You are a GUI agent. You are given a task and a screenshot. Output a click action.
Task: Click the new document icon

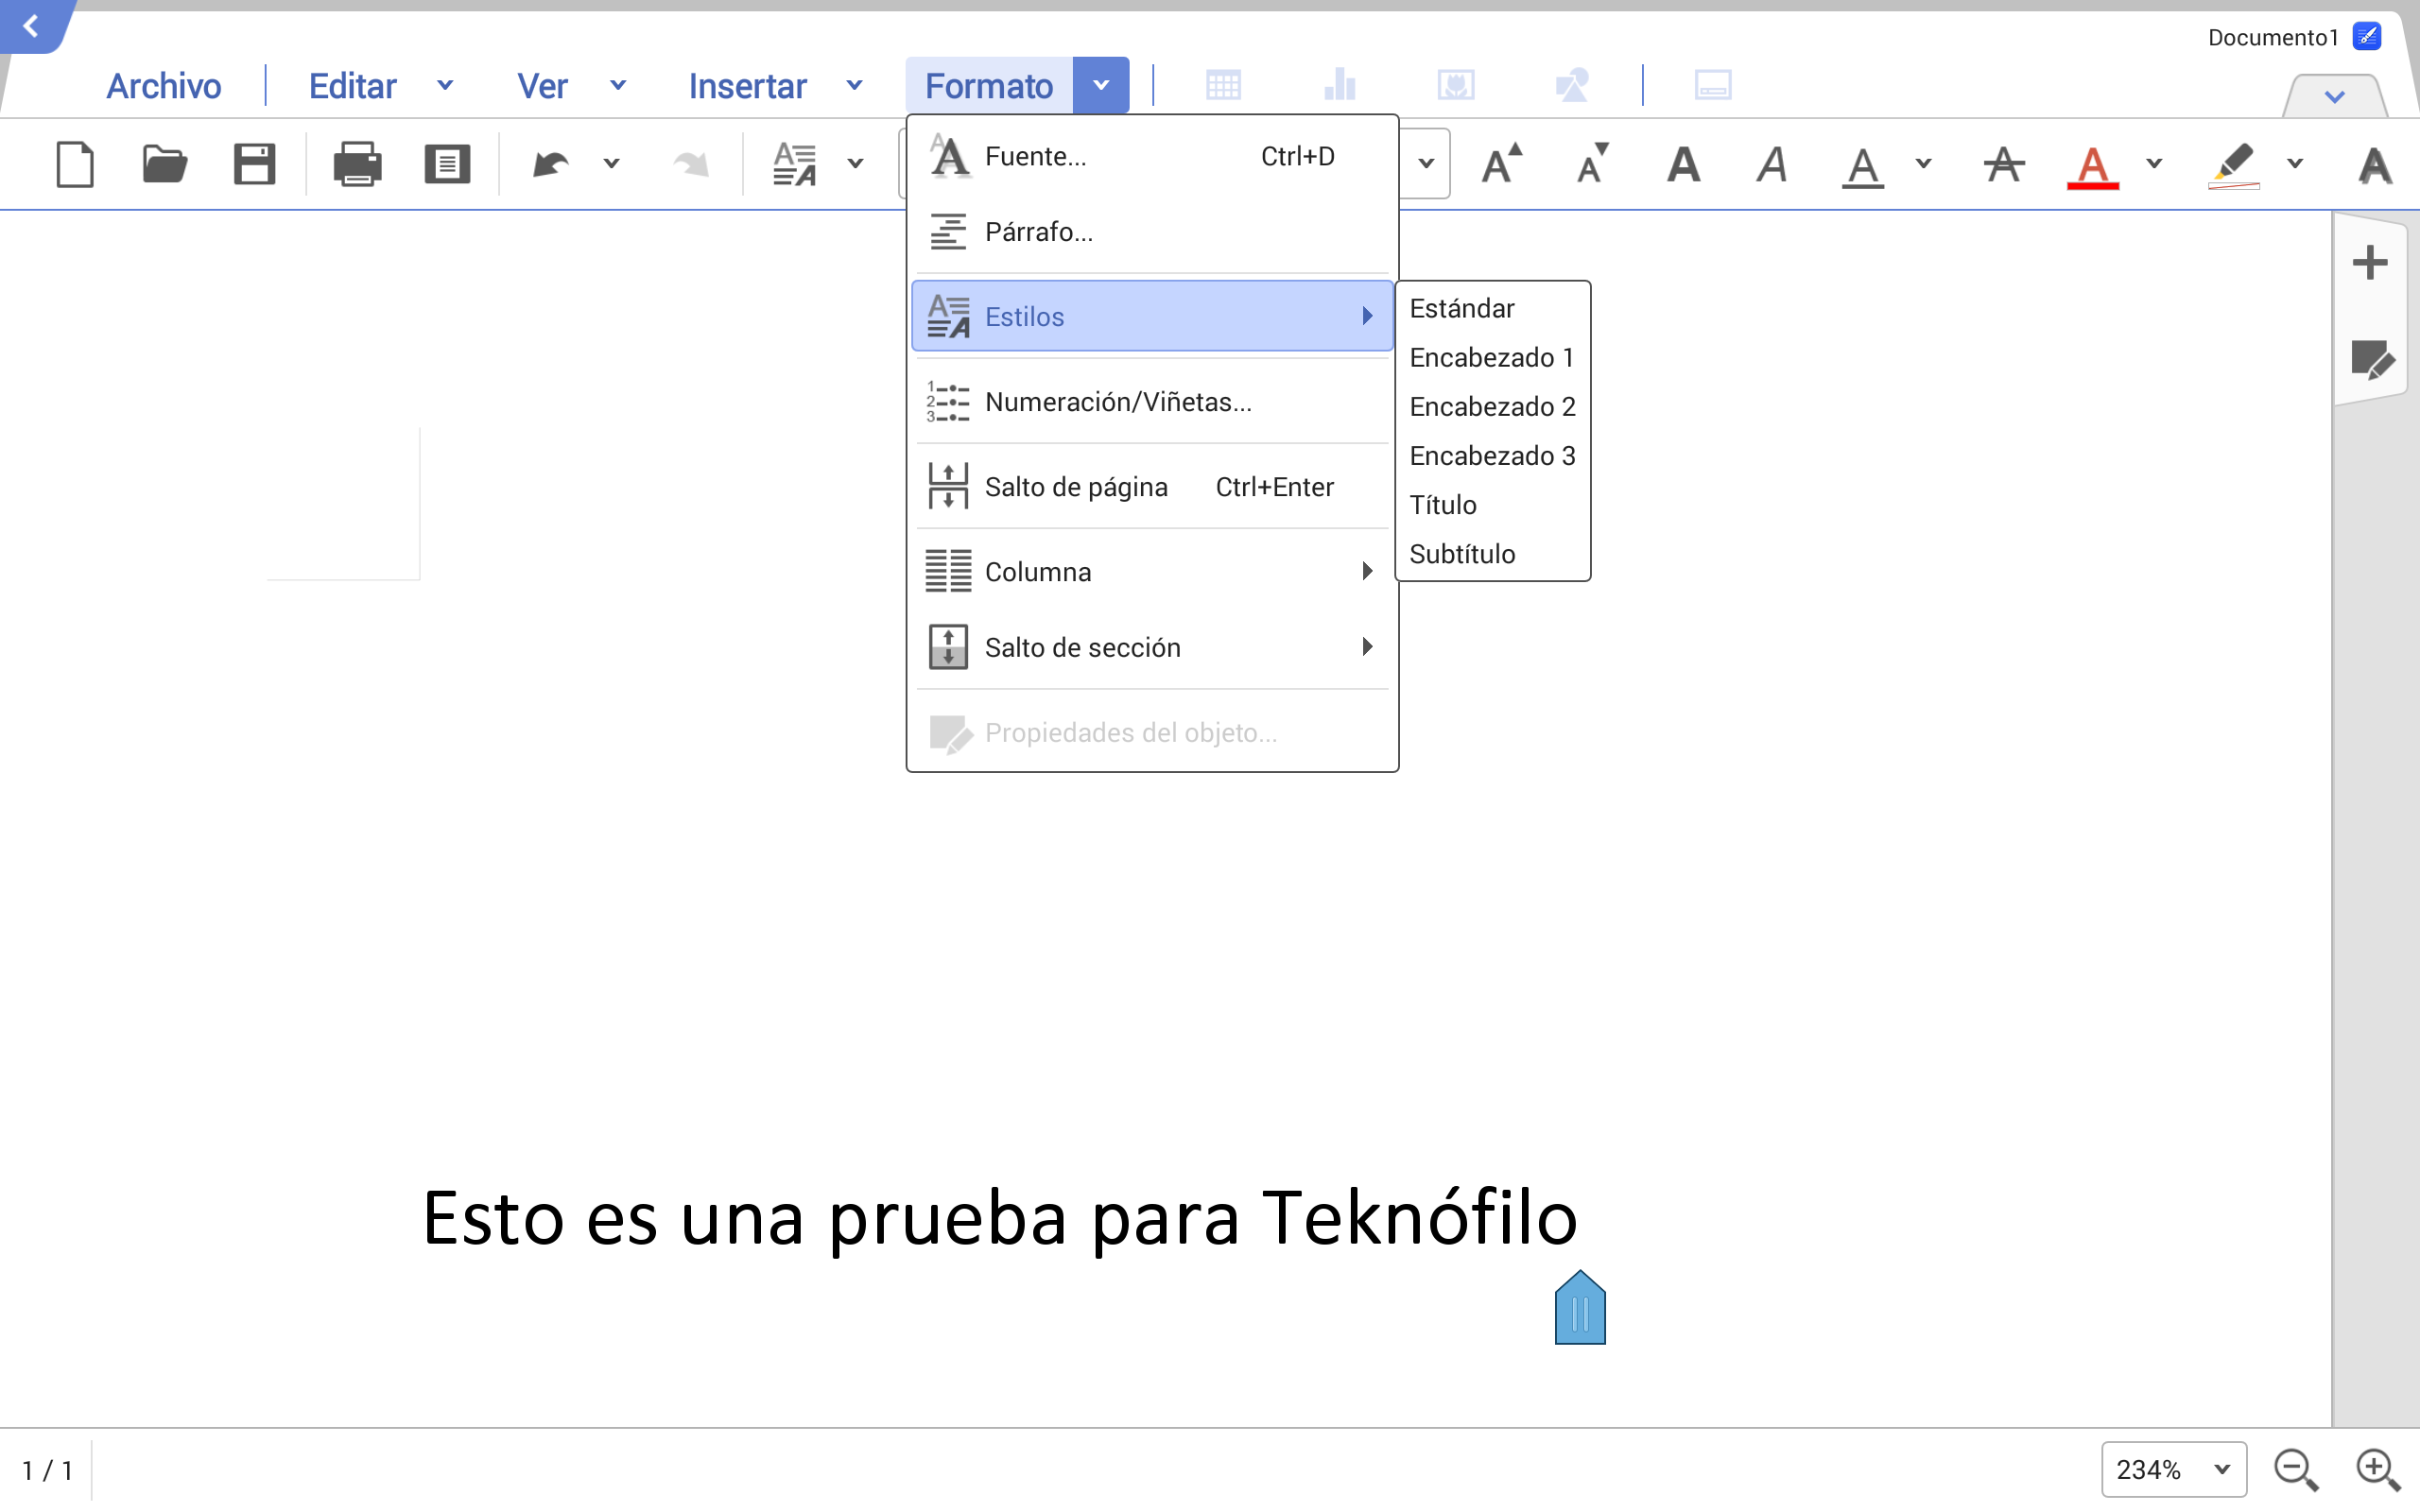pos(75,164)
